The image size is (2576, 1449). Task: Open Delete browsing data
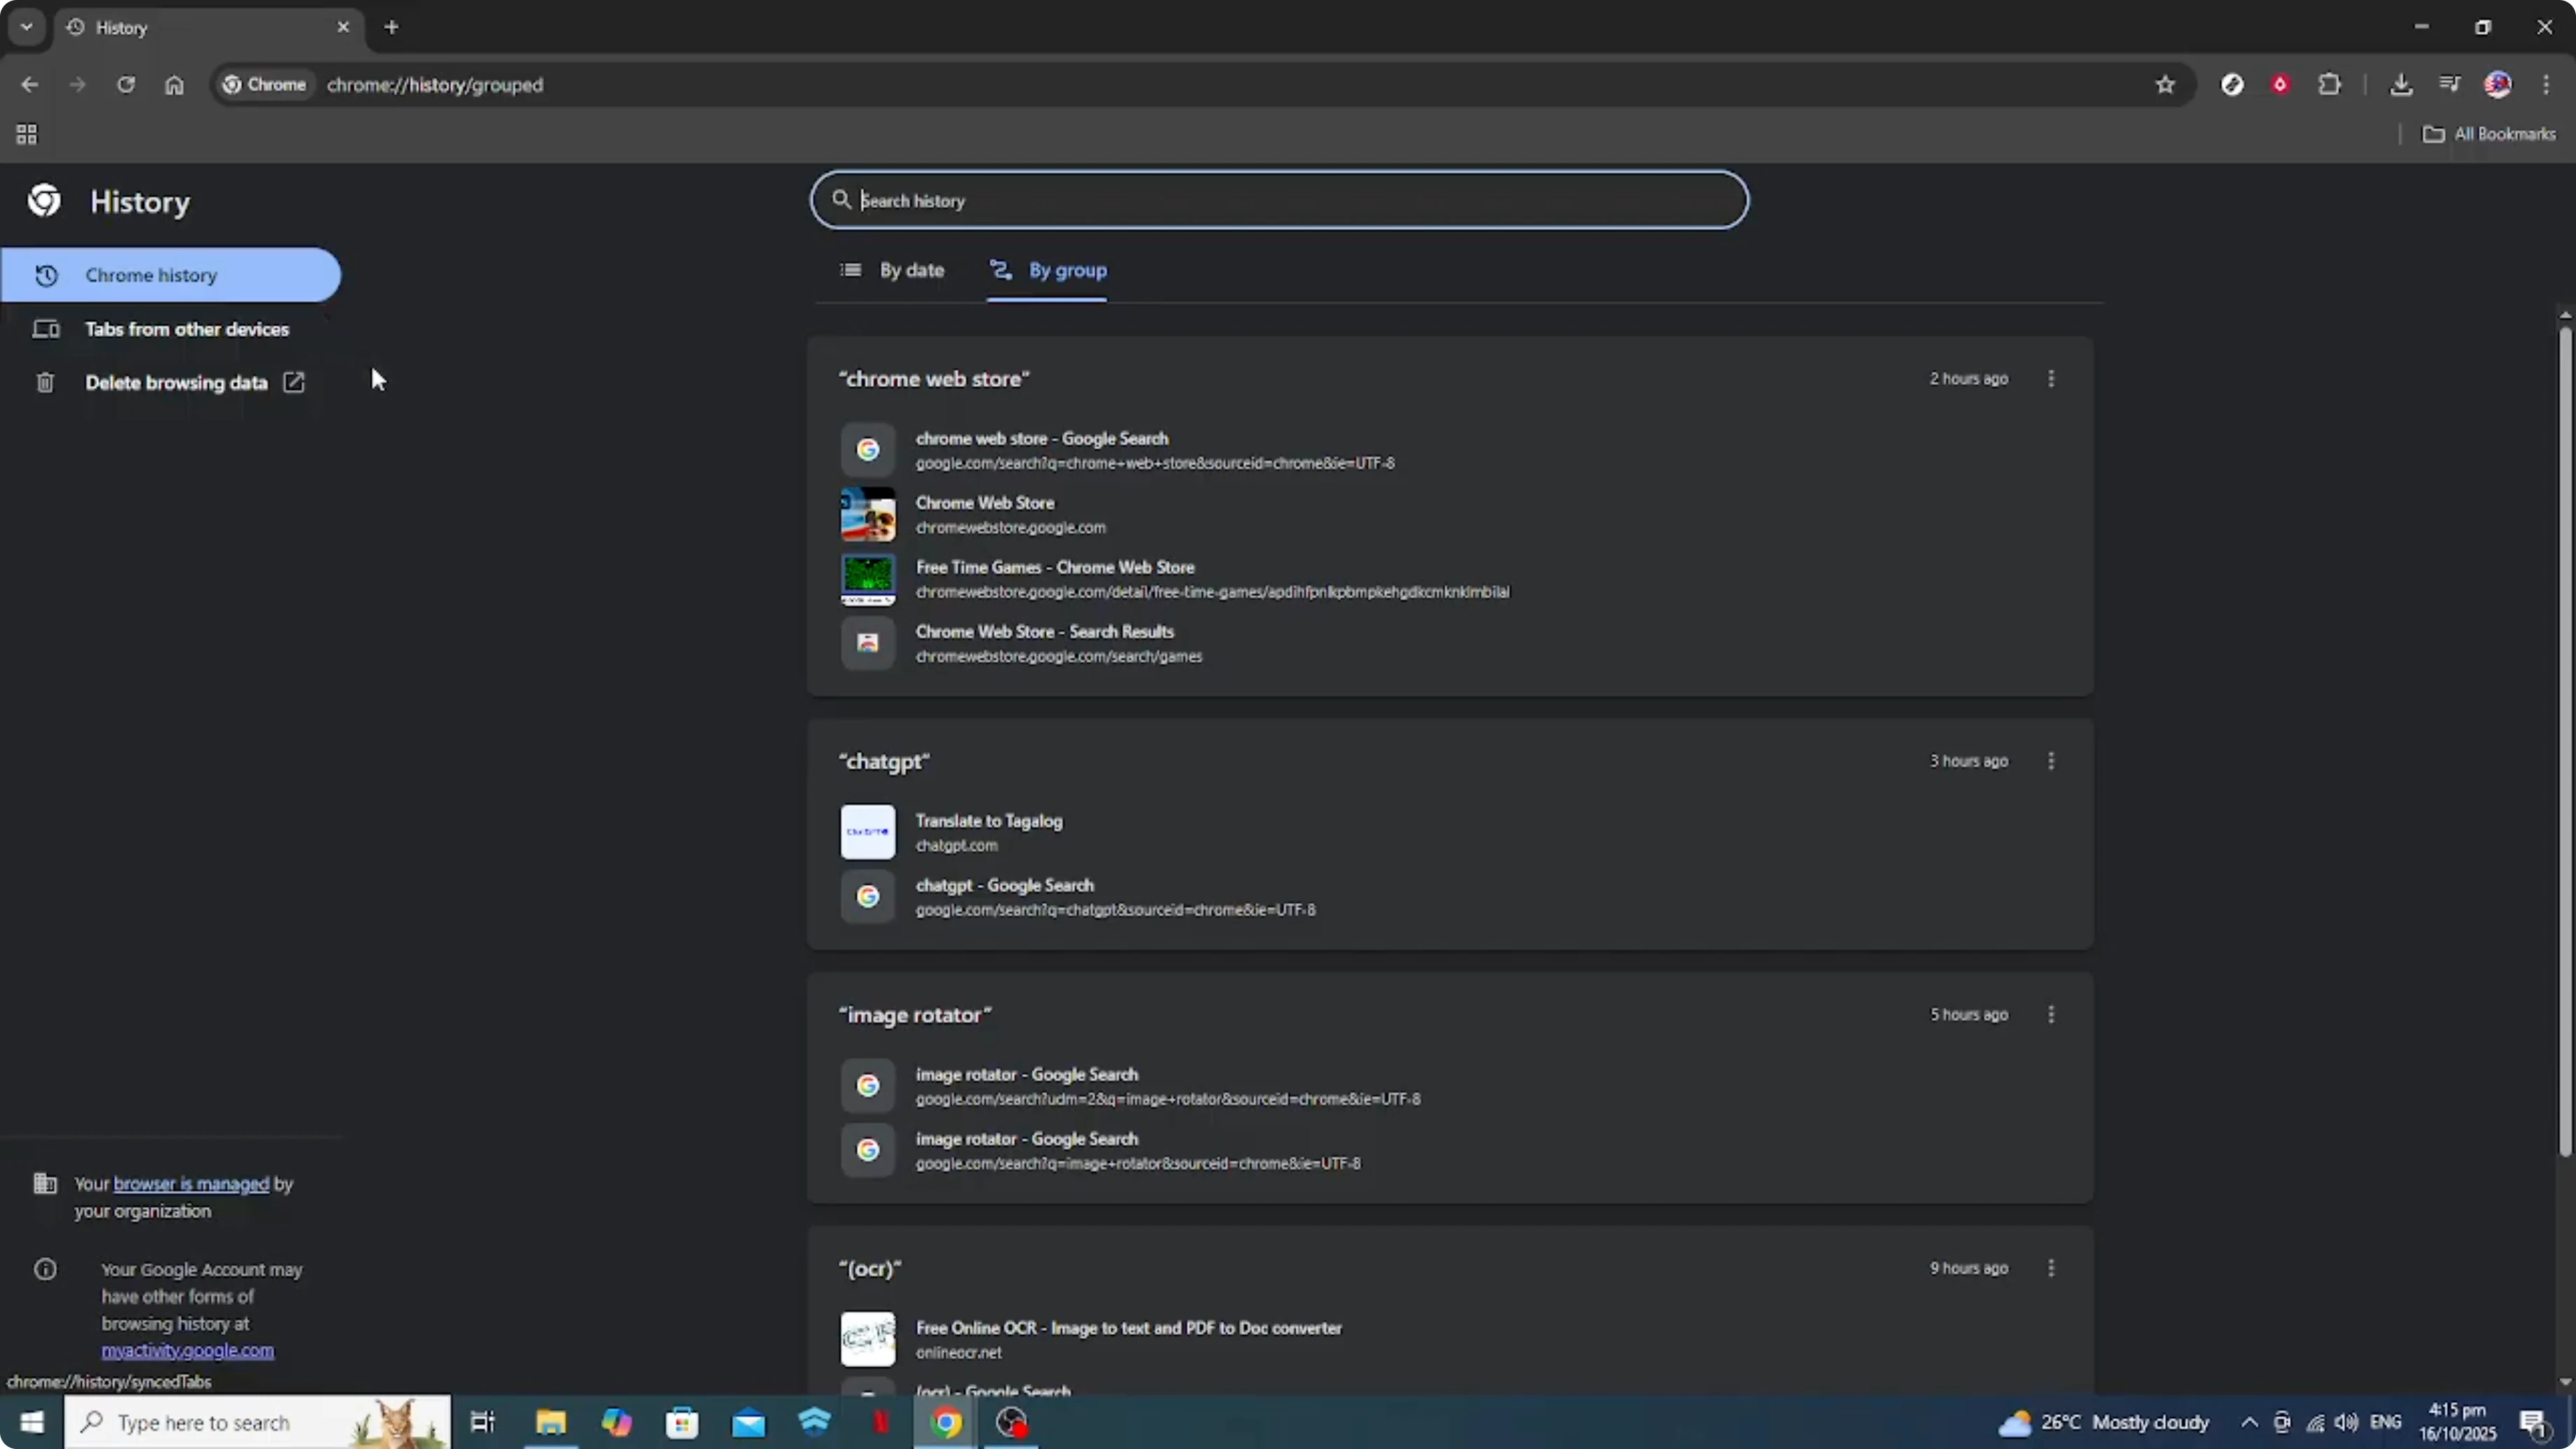pyautogui.click(x=176, y=383)
